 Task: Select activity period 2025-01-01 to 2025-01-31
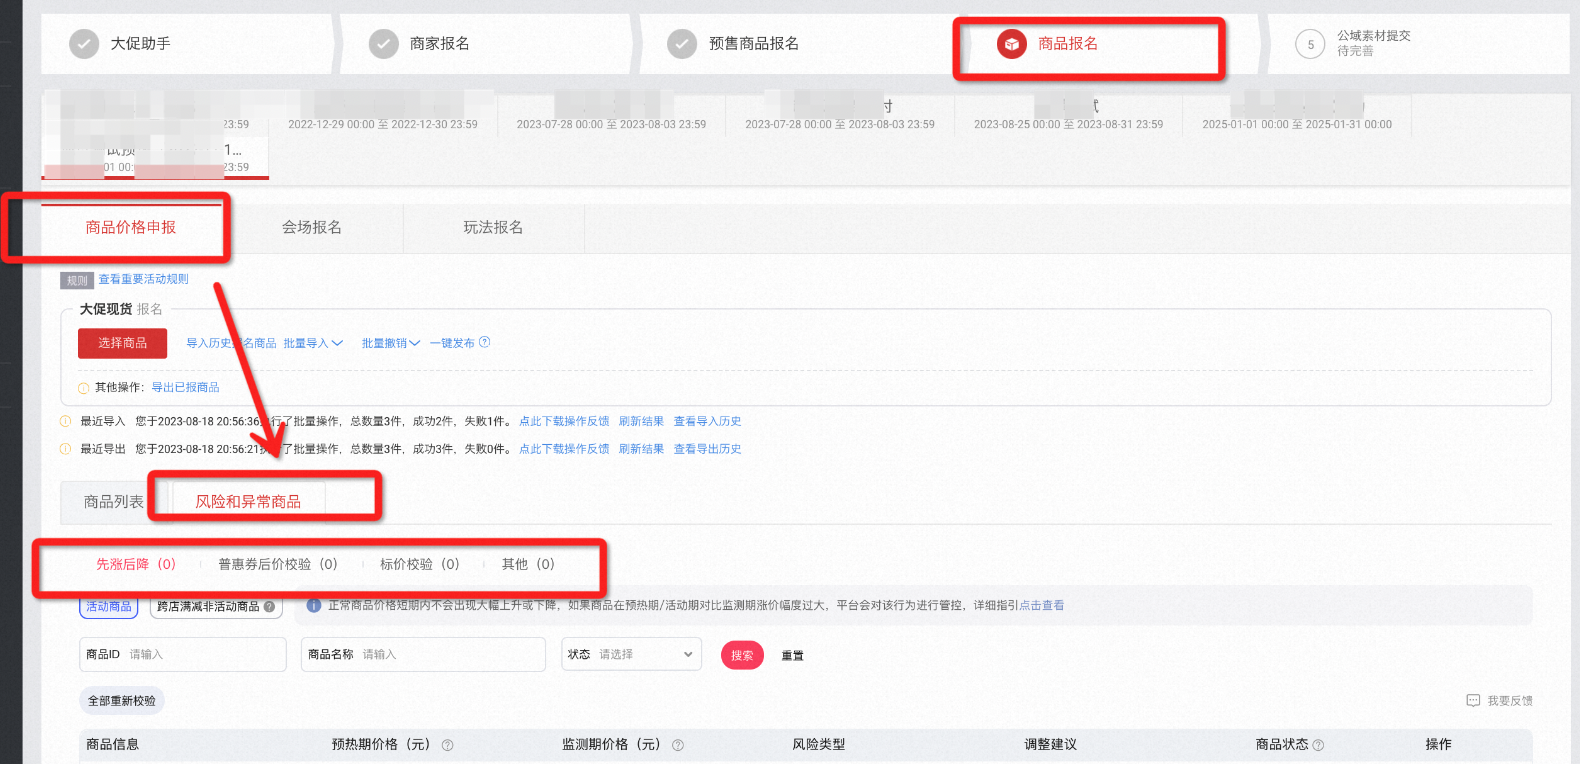click(x=1297, y=115)
